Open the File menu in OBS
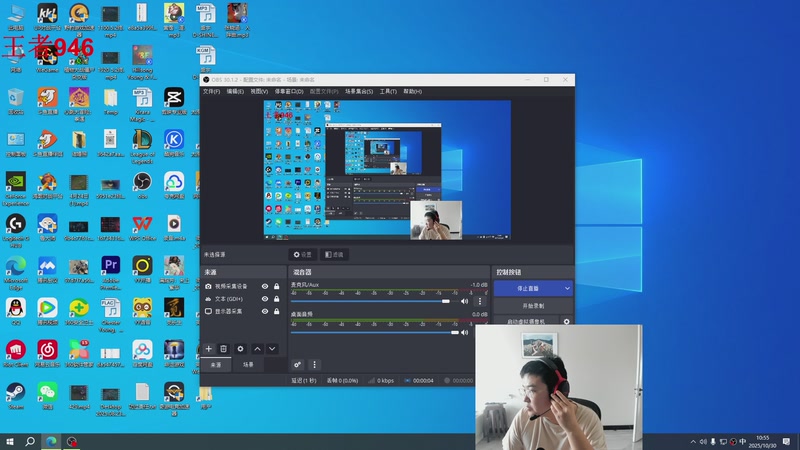 tap(211, 91)
